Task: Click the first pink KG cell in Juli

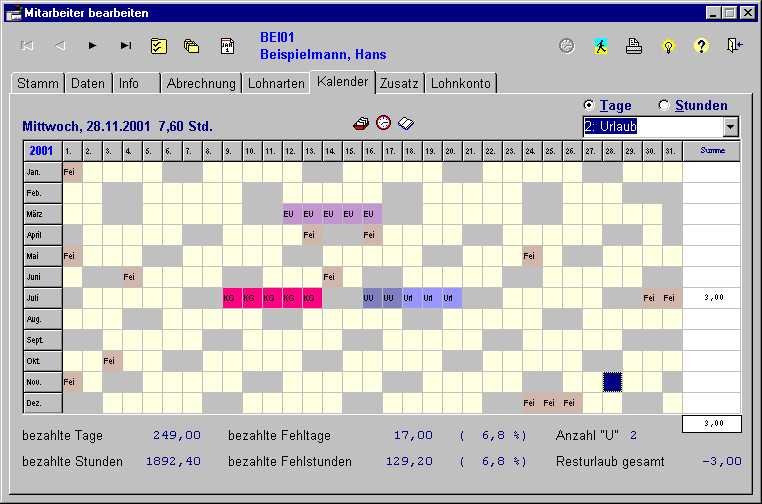Action: click(x=232, y=298)
